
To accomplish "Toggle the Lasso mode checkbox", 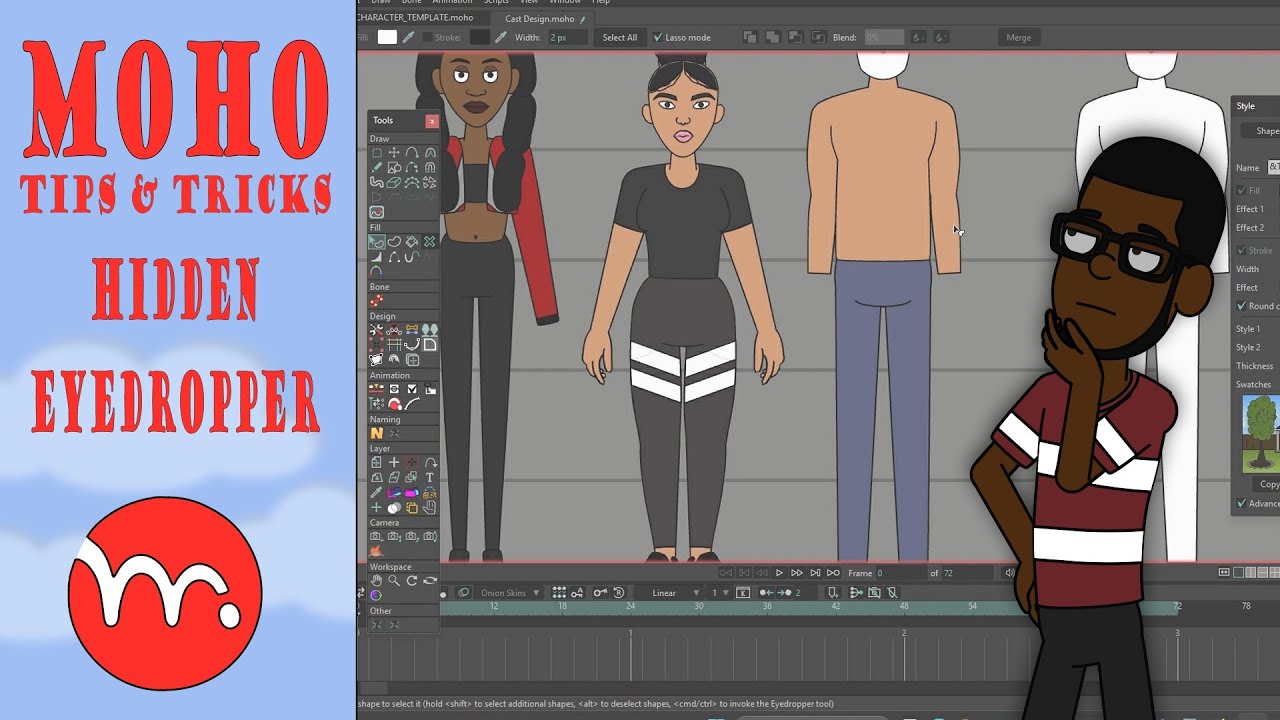I will pos(657,38).
